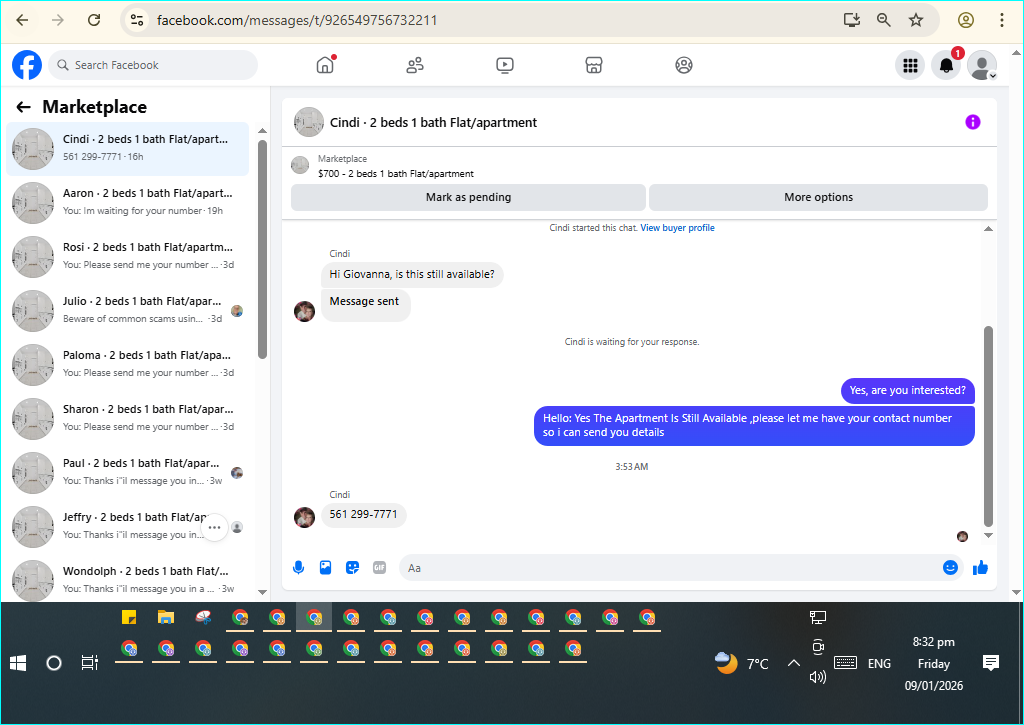Open Sticky Notes from taskbar

(129, 617)
